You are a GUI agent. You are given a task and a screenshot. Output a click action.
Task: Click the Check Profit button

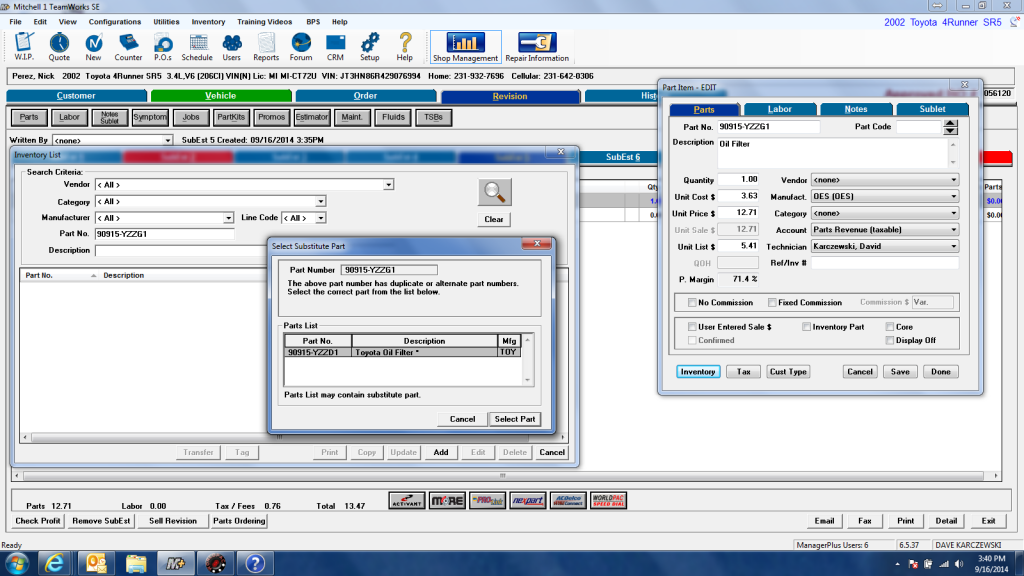click(38, 521)
